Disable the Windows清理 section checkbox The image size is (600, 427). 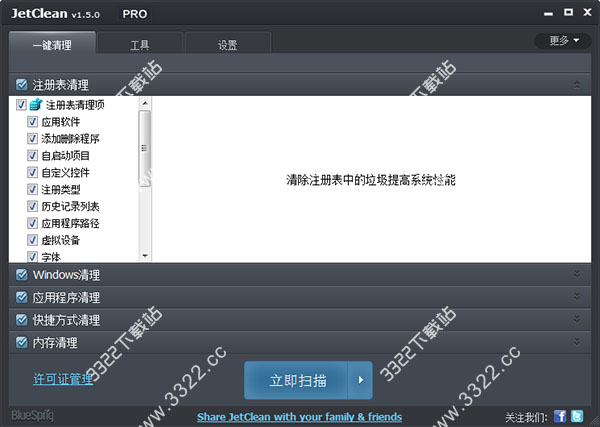coord(22,274)
